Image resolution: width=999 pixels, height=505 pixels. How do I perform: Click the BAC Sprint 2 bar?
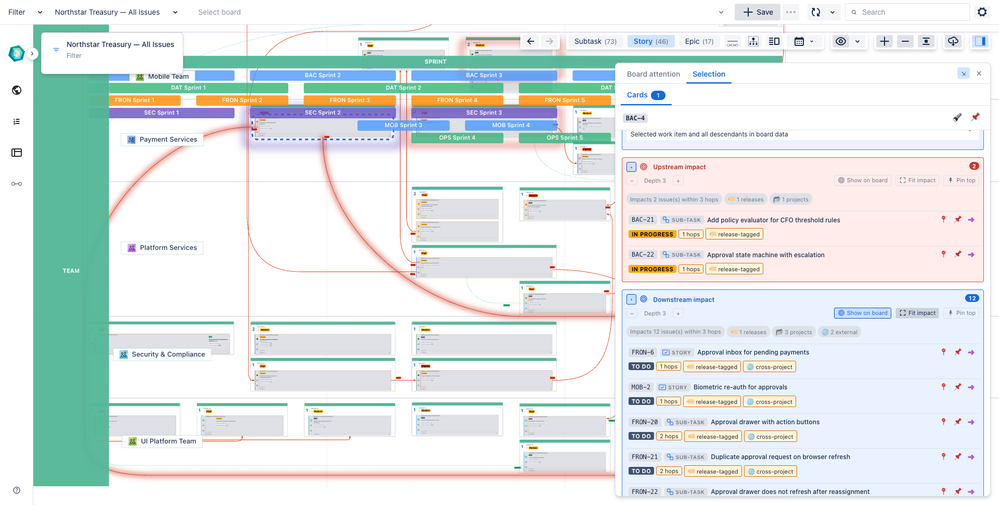click(x=322, y=75)
